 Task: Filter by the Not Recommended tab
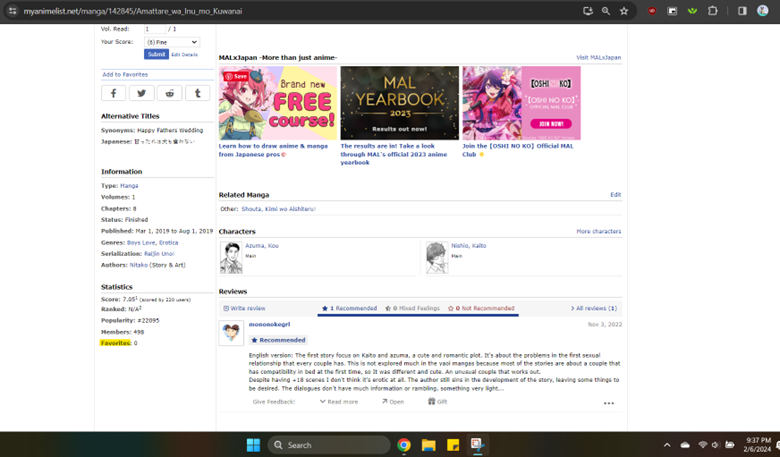481,308
